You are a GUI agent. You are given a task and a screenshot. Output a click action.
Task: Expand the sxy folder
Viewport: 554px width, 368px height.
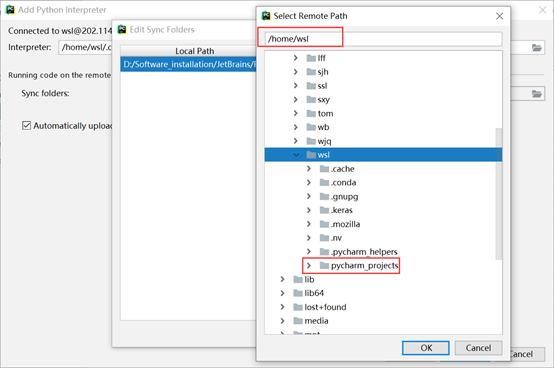click(296, 100)
